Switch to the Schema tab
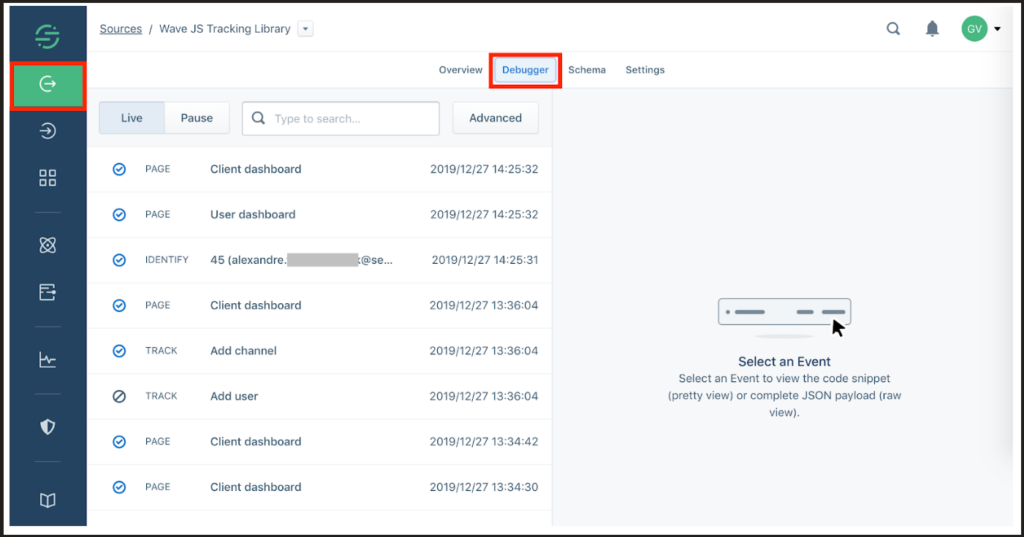The width and height of the screenshot is (1024, 537). click(587, 70)
